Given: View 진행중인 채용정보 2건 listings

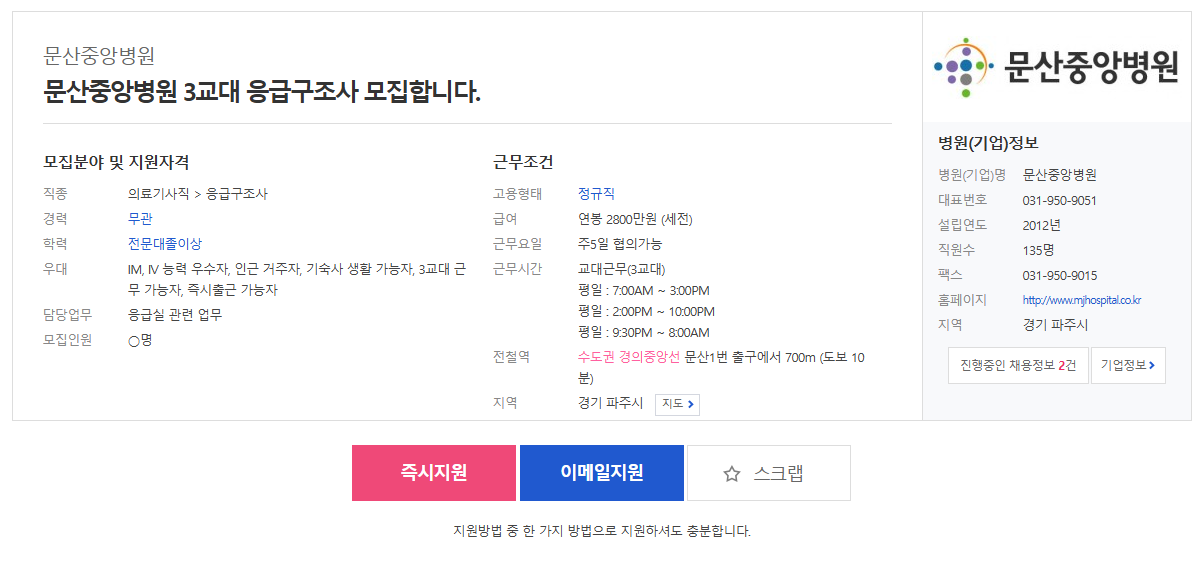Looking at the screenshot, I should point(1018,366).
